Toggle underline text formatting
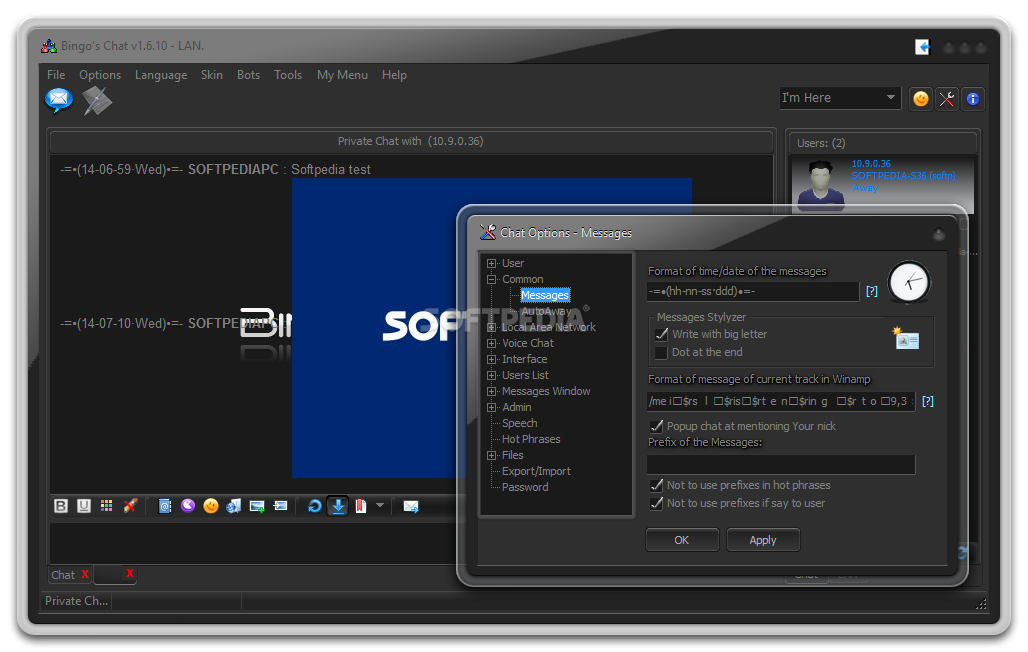This screenshot has height=652, width=1028. click(x=84, y=506)
